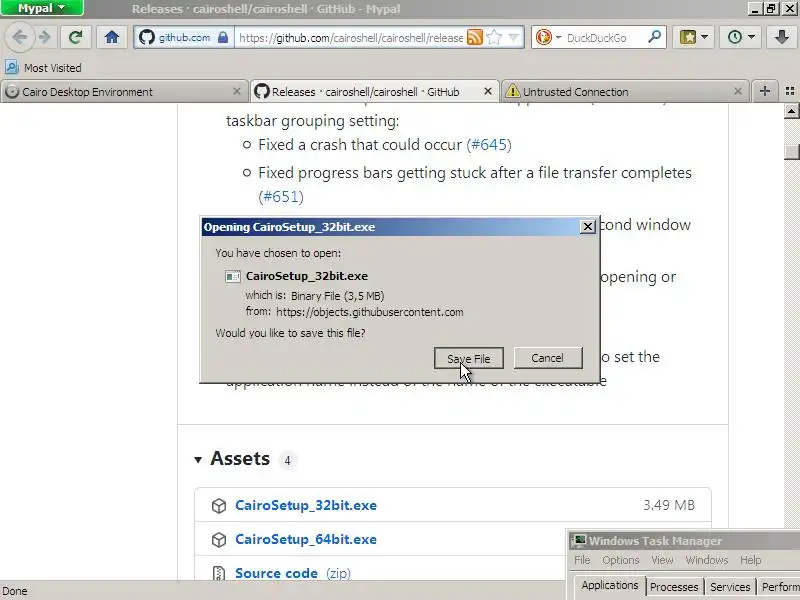Download CairoSetup_32bit.exe from the Assets list
The height and width of the screenshot is (600, 800).
pos(306,505)
